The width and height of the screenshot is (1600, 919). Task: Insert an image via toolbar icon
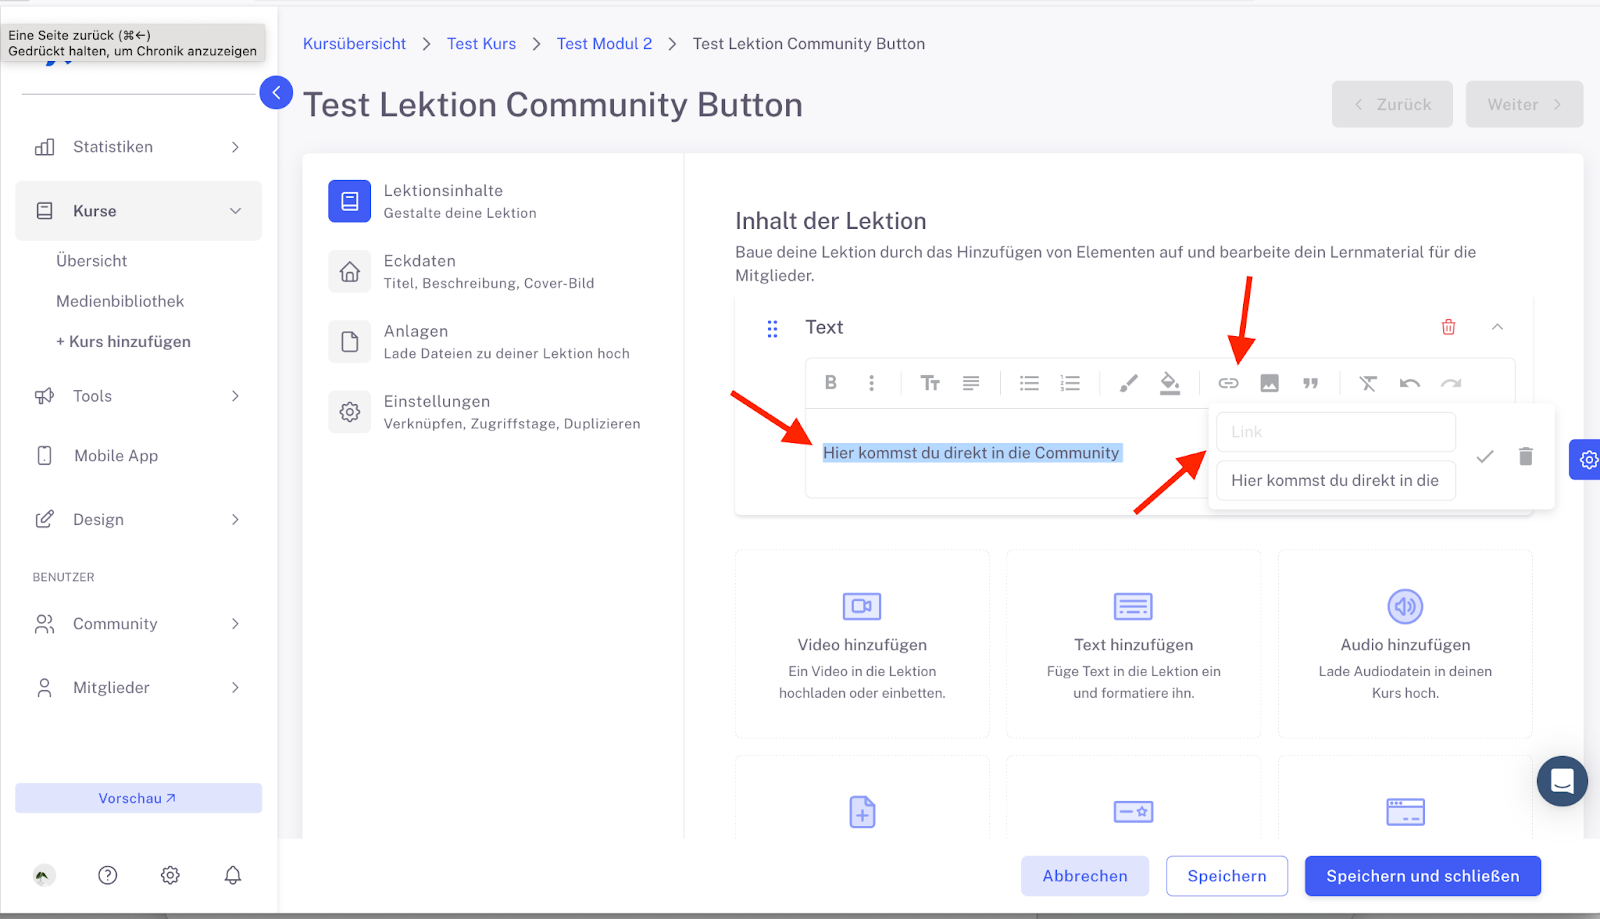[1269, 383]
